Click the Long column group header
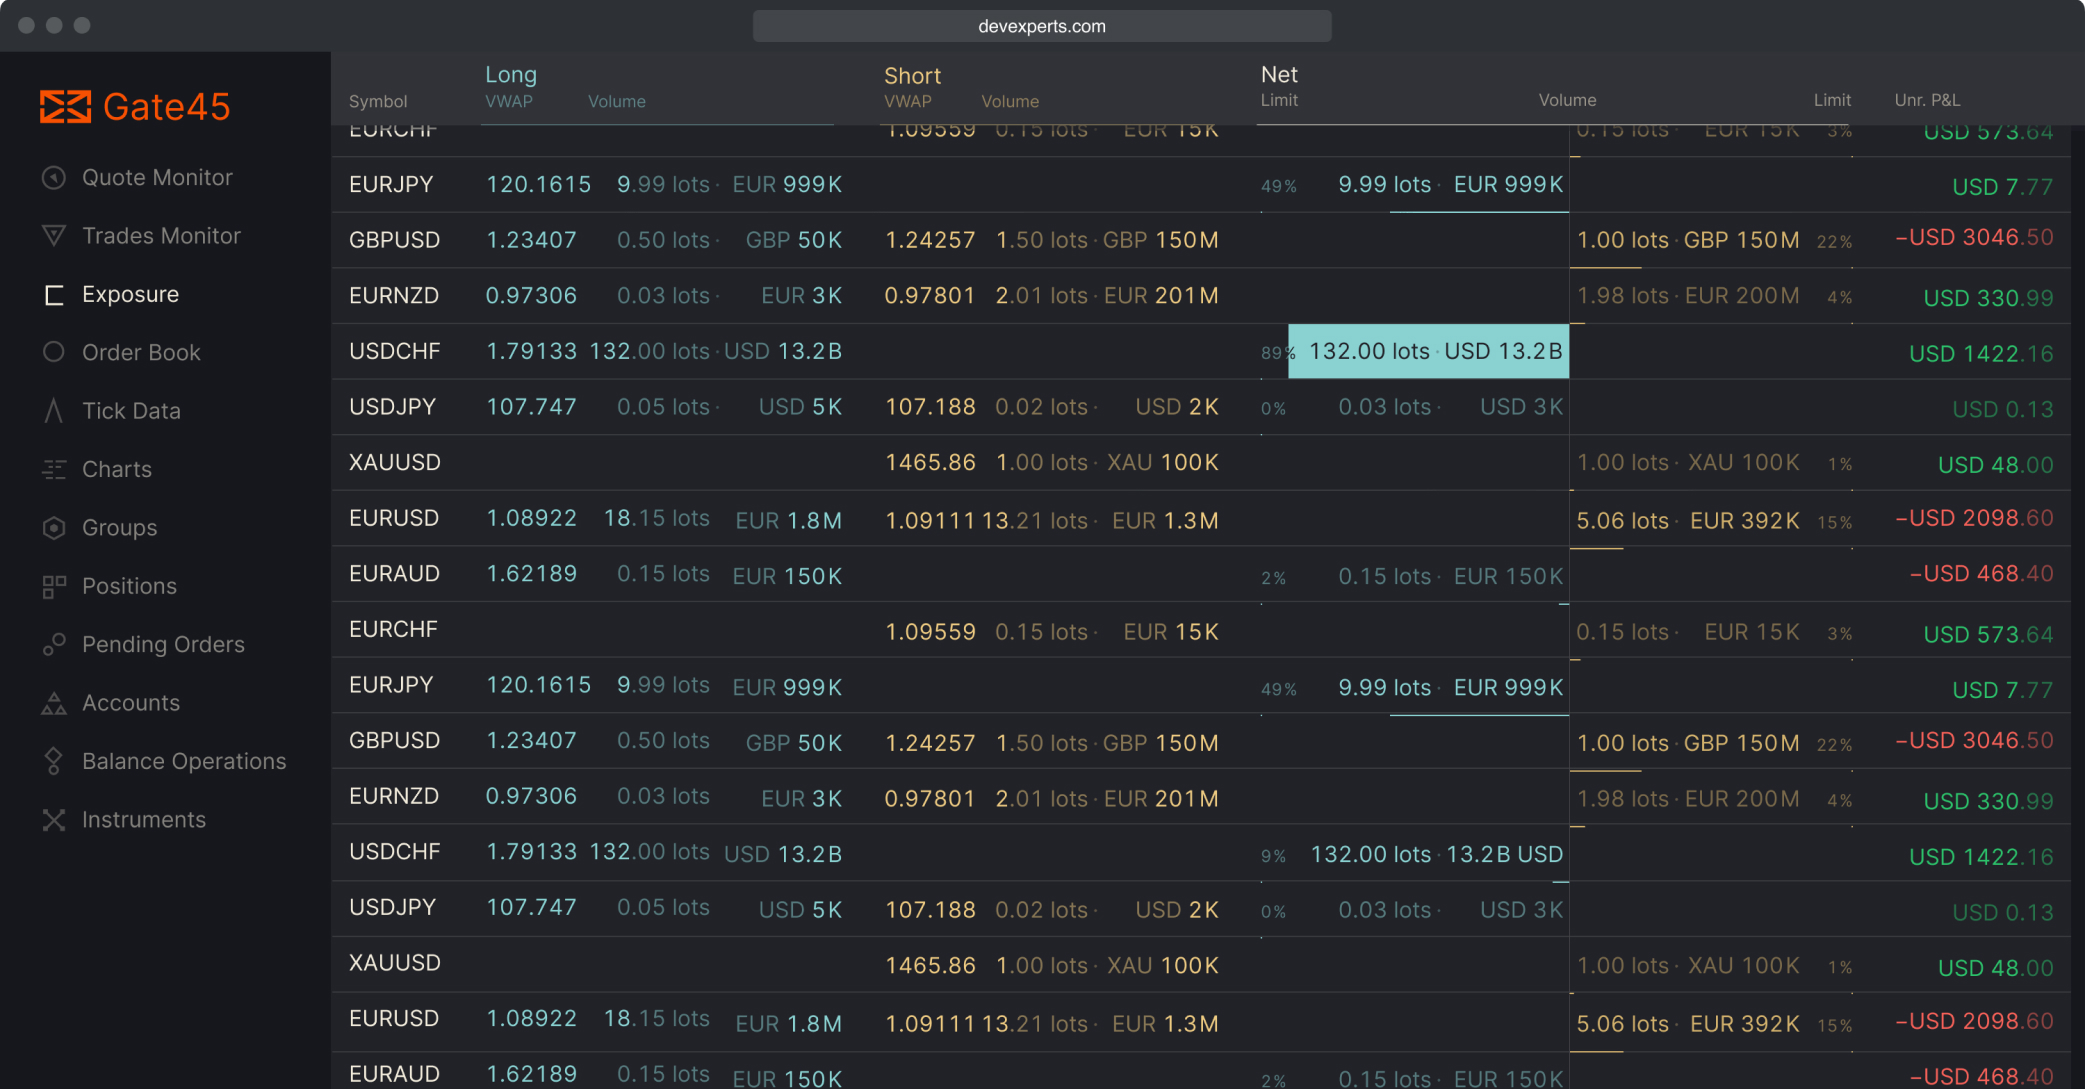Screen dimensions: 2100x1089 510,74
